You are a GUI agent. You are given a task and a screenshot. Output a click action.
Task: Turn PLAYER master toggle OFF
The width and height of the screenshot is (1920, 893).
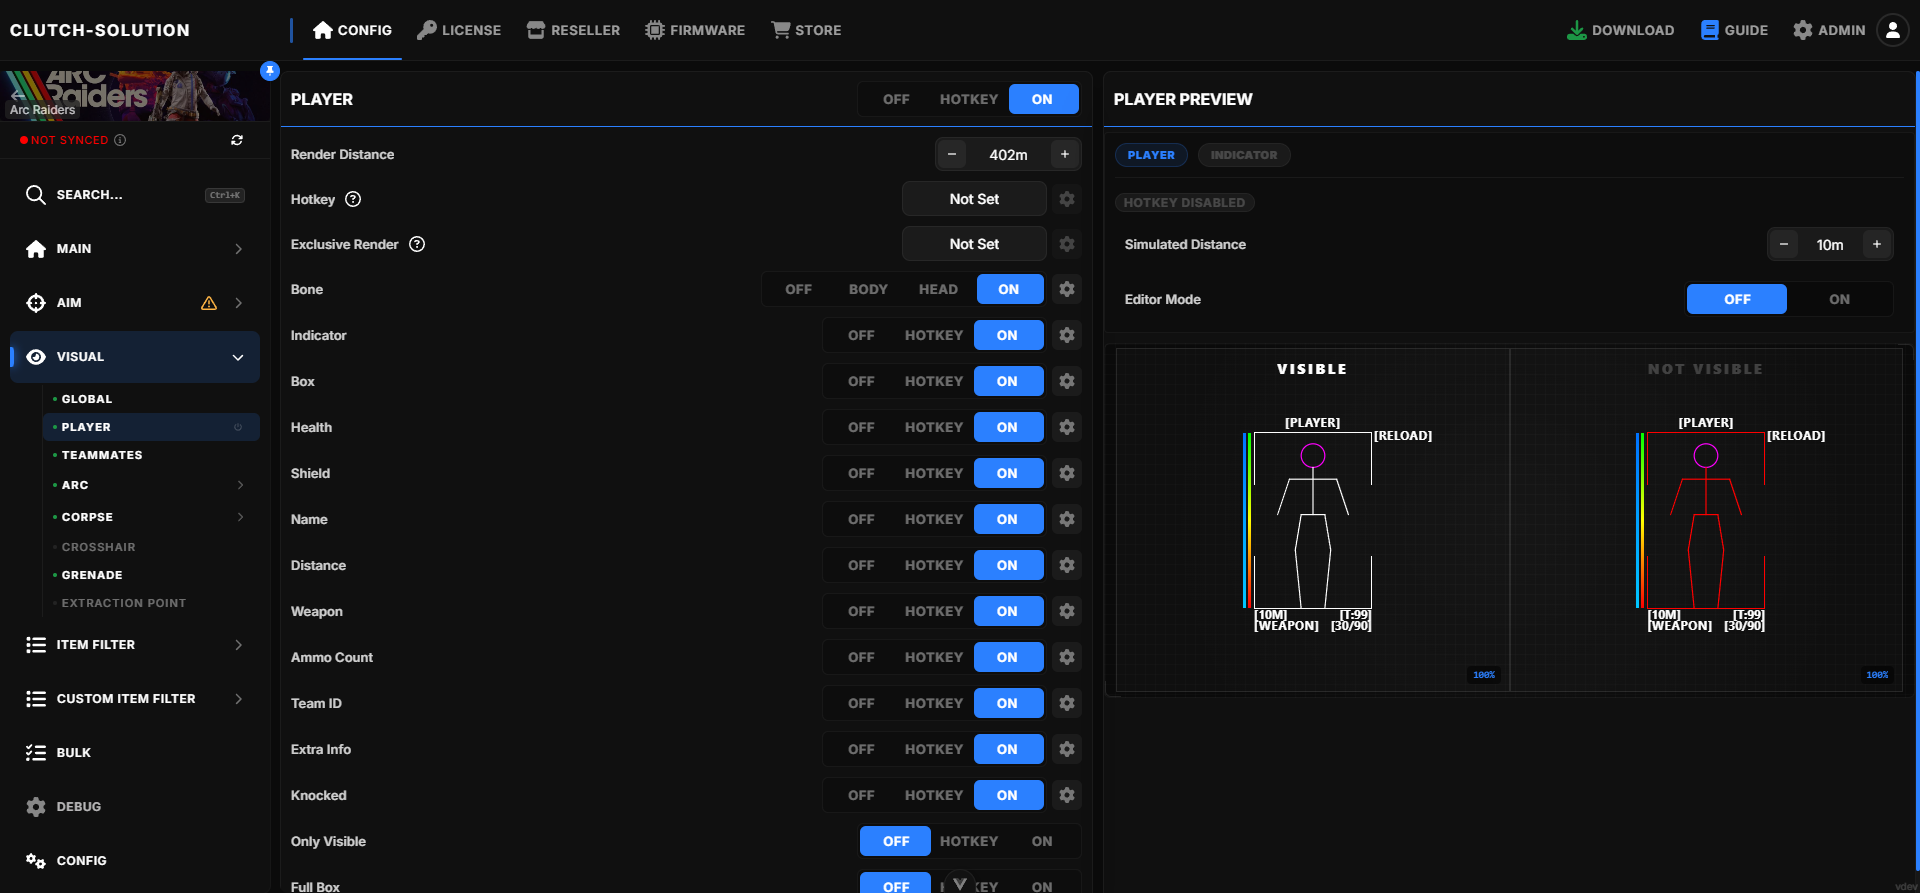[896, 99]
